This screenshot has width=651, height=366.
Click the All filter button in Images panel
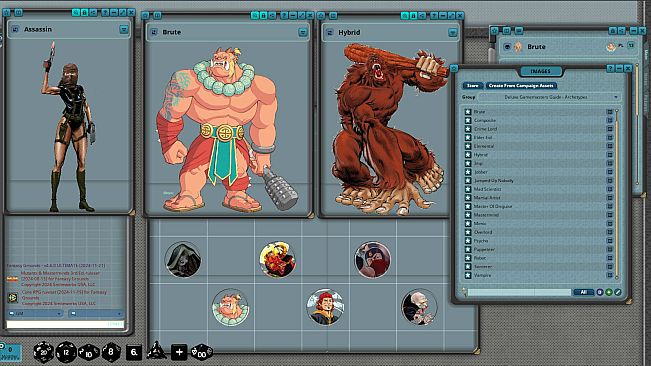(583, 293)
